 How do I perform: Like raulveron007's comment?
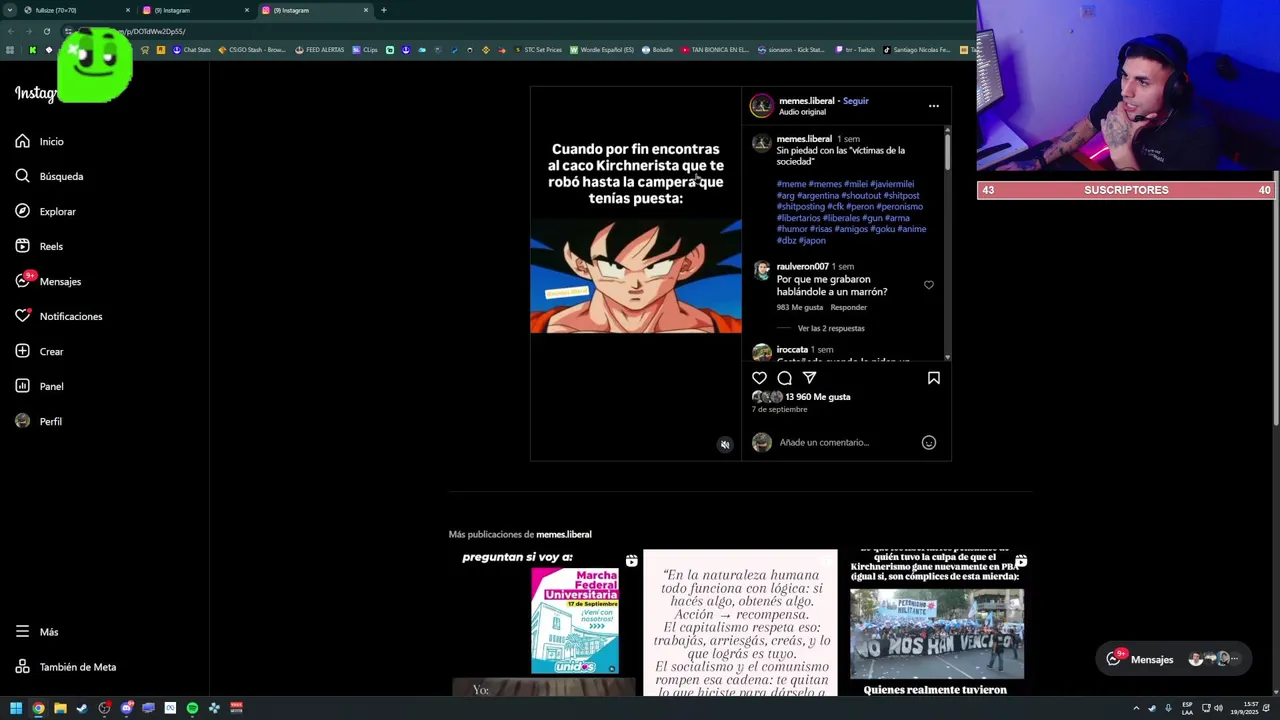click(928, 285)
